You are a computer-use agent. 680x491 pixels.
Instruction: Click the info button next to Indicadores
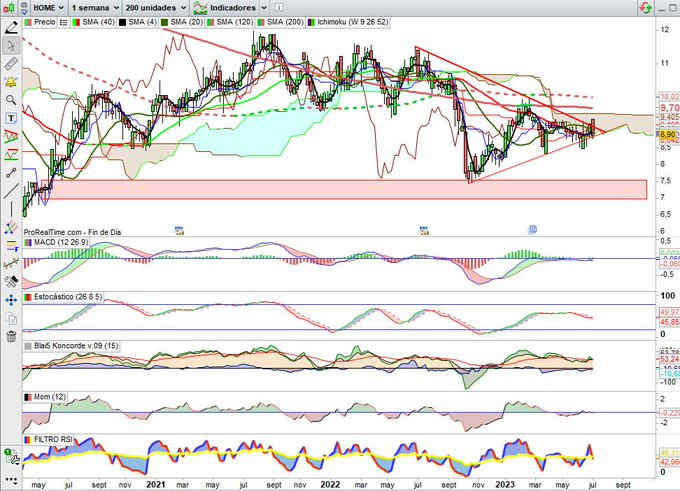pos(279,7)
